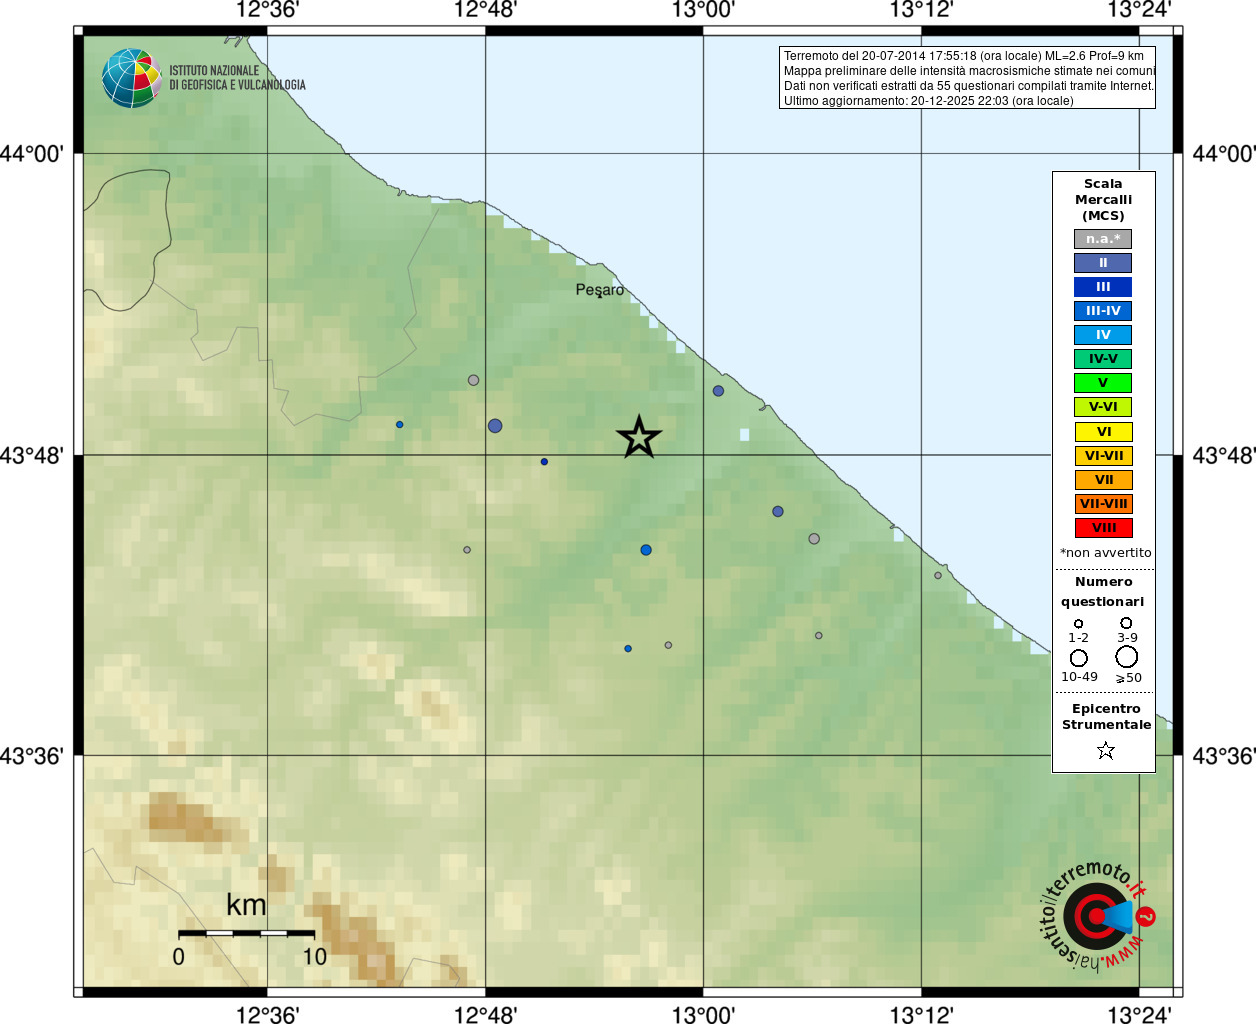Click the 'Mappa preliminare delle intensità' line
This screenshot has width=1256, height=1024.
tap(969, 71)
